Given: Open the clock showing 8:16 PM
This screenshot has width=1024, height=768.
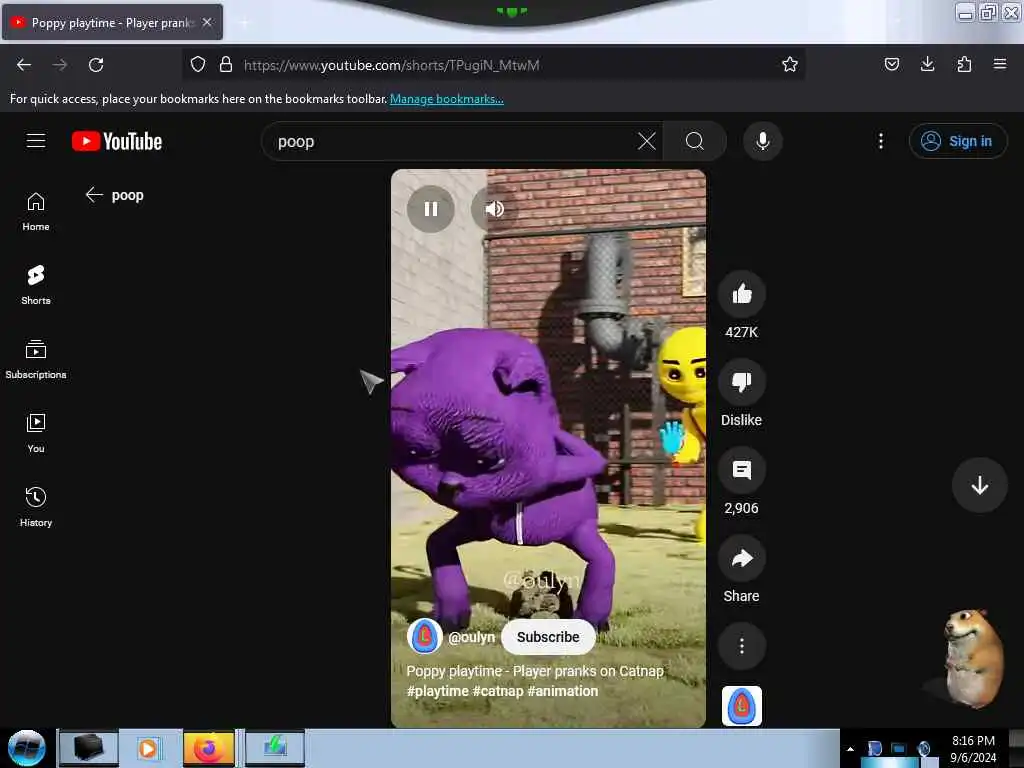Looking at the screenshot, I should (973, 749).
